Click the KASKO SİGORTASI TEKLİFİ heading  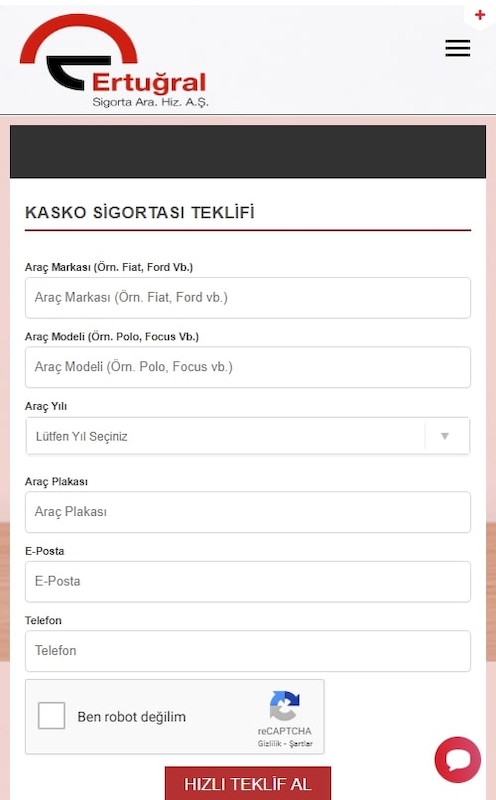pos(139,212)
